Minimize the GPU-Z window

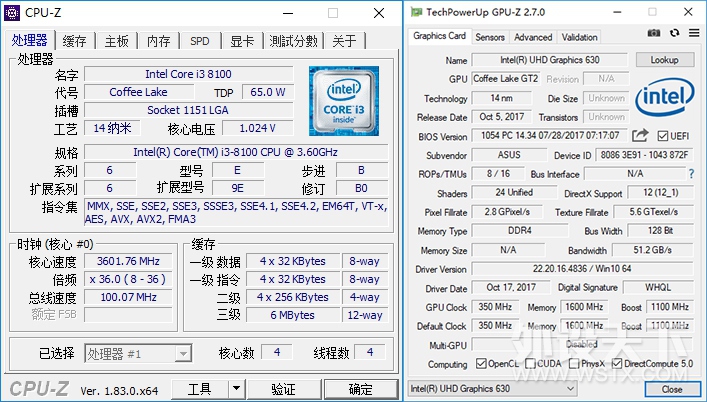pyautogui.click(x=617, y=12)
